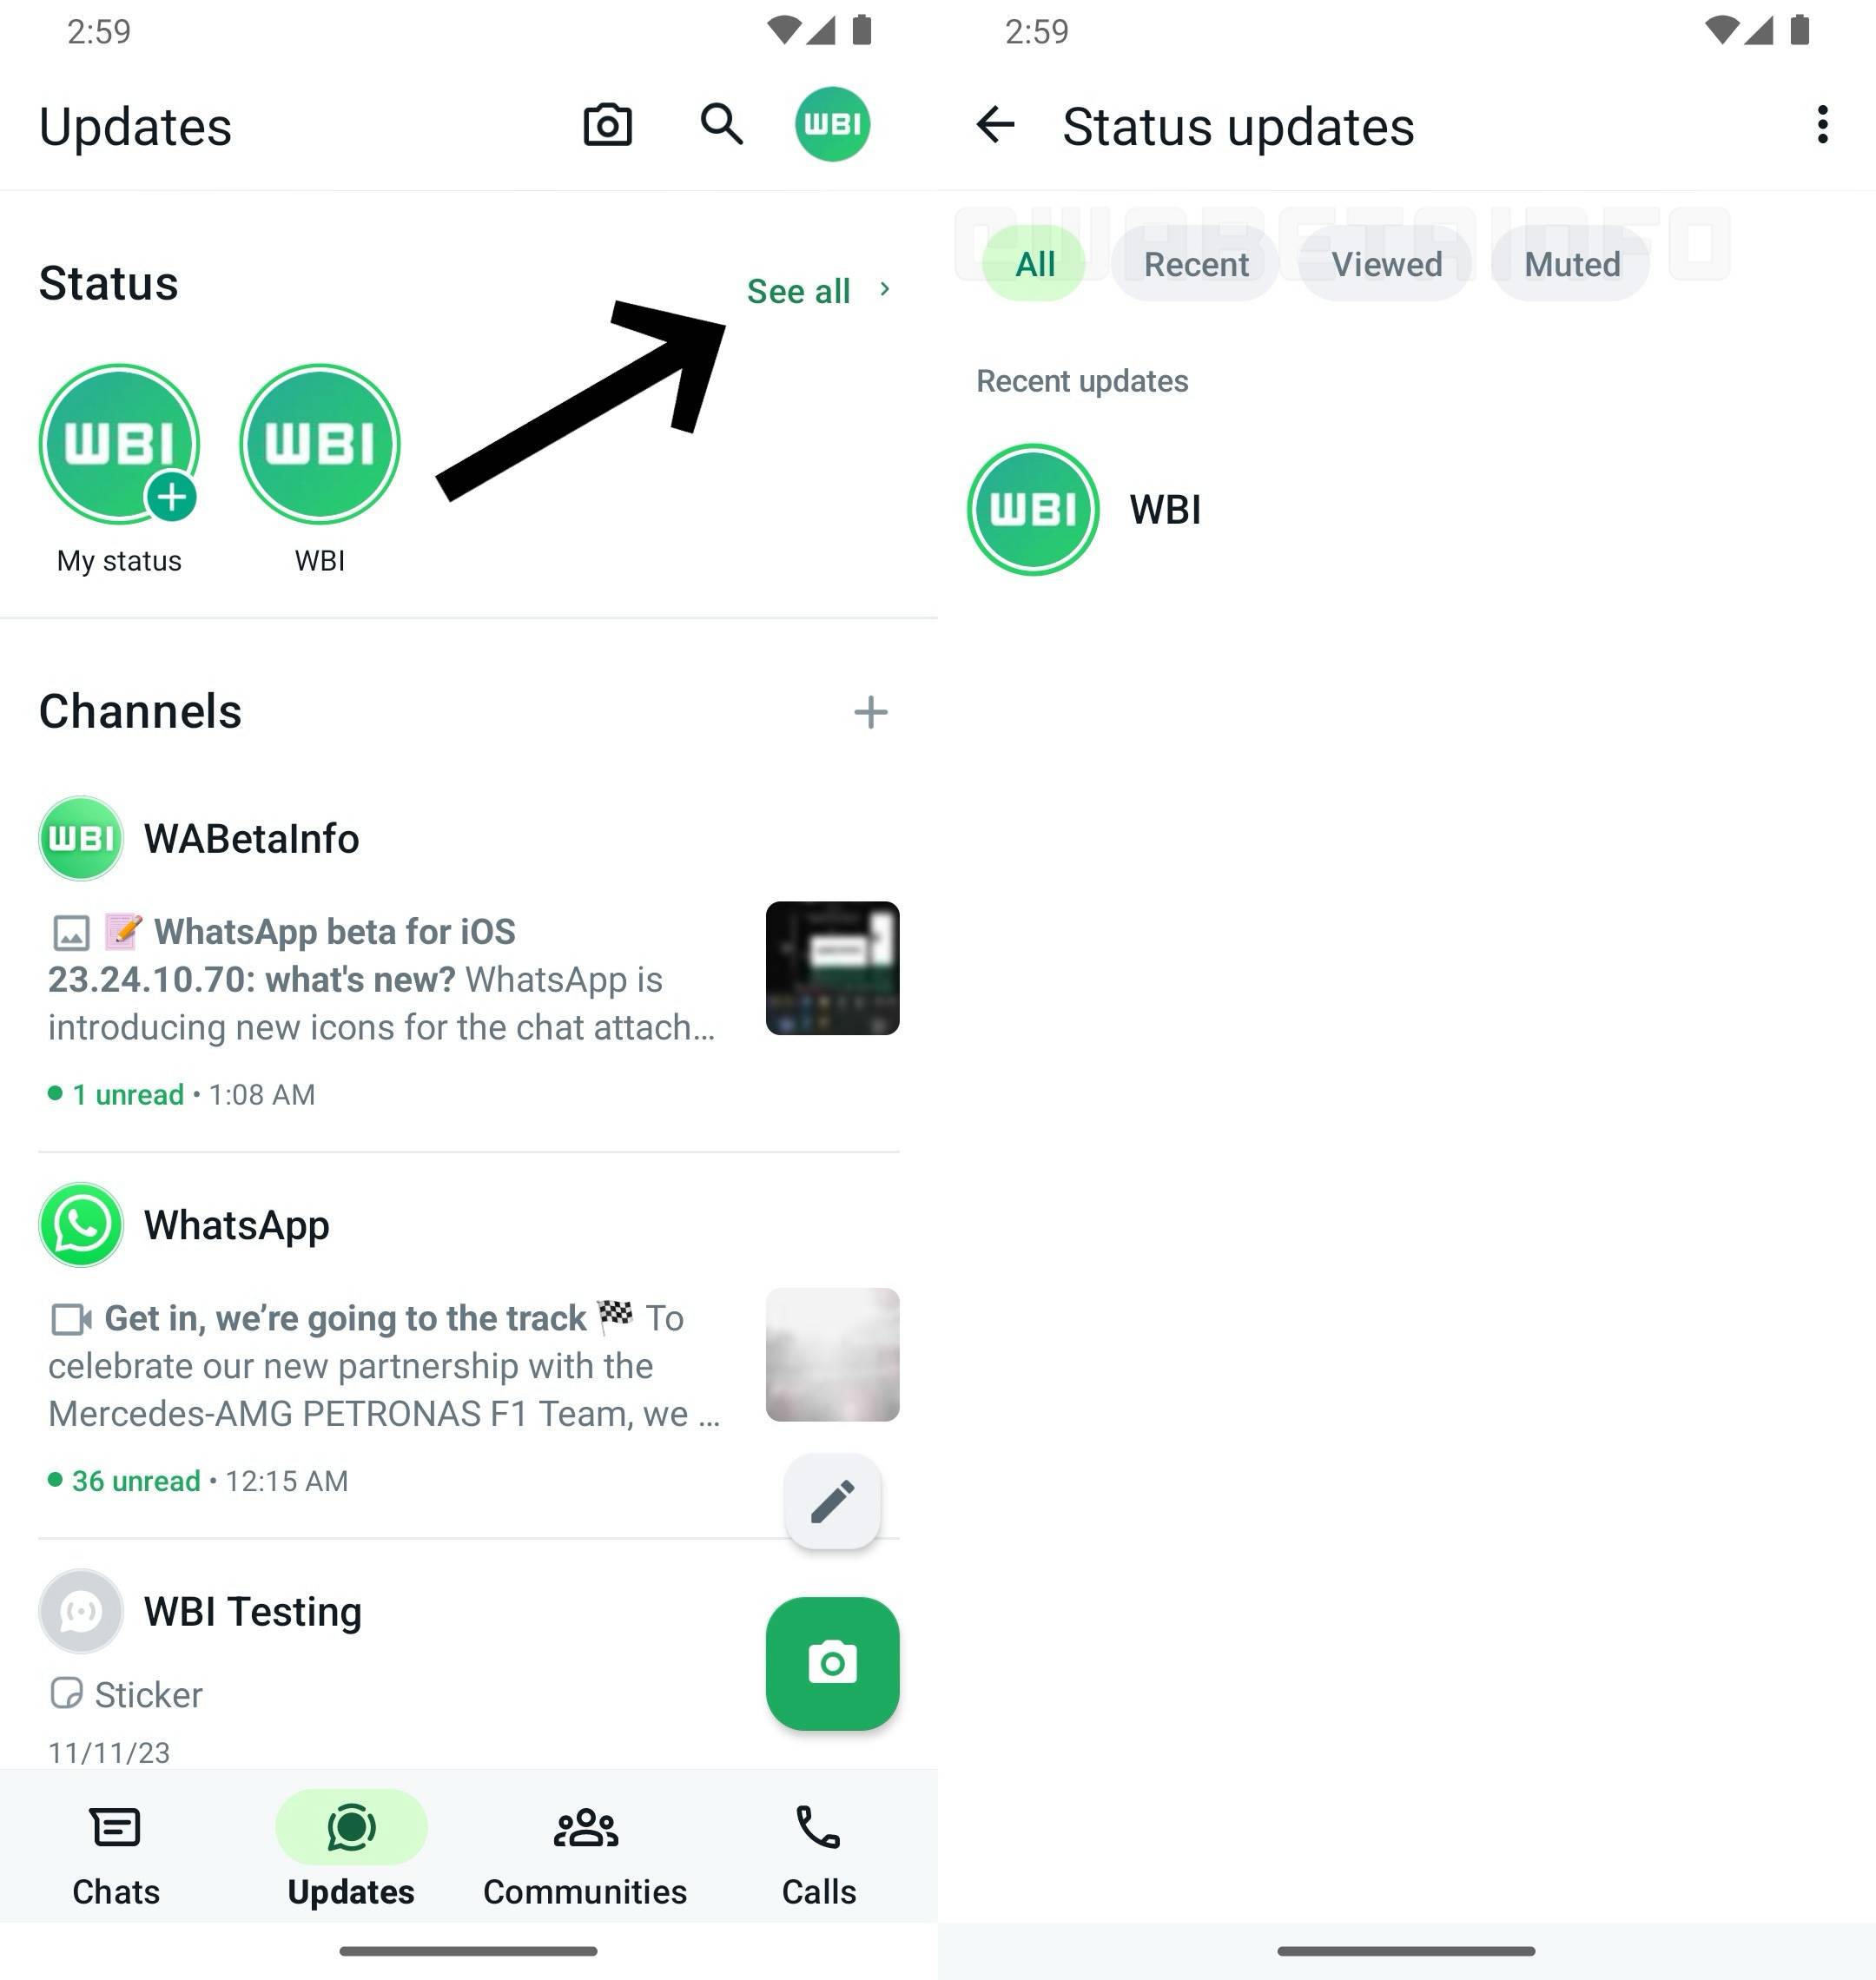
Task: Select the Muted filter tab
Action: click(x=1569, y=265)
